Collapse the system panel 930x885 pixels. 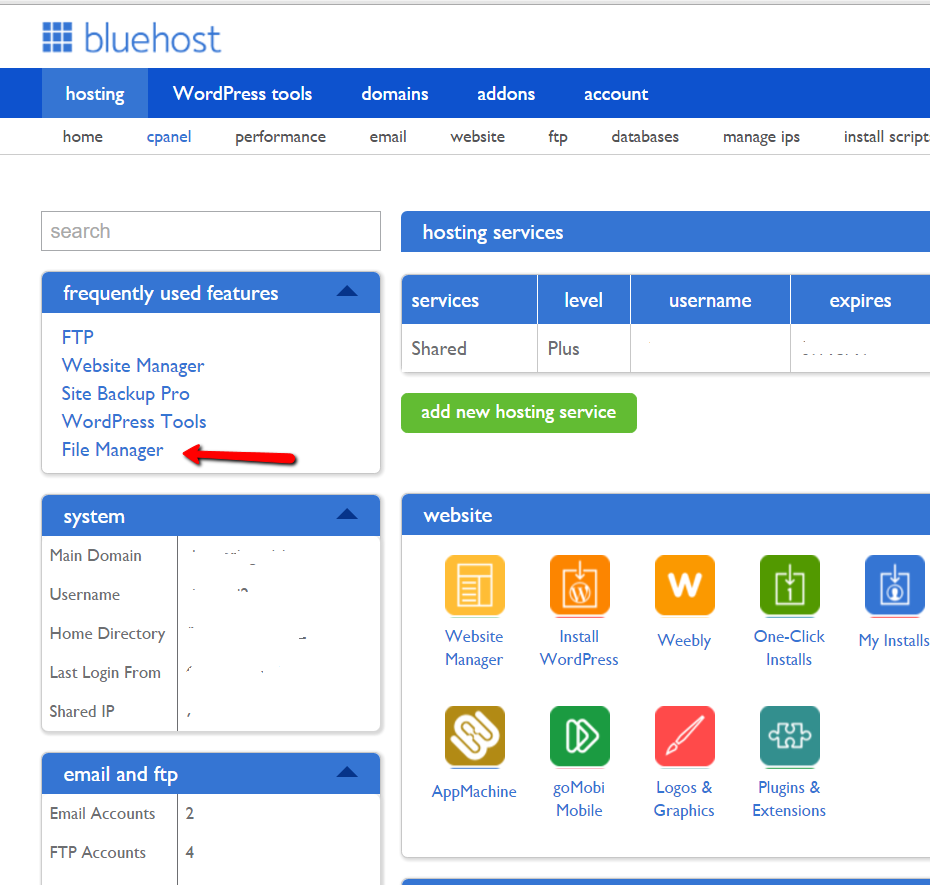click(x=347, y=514)
